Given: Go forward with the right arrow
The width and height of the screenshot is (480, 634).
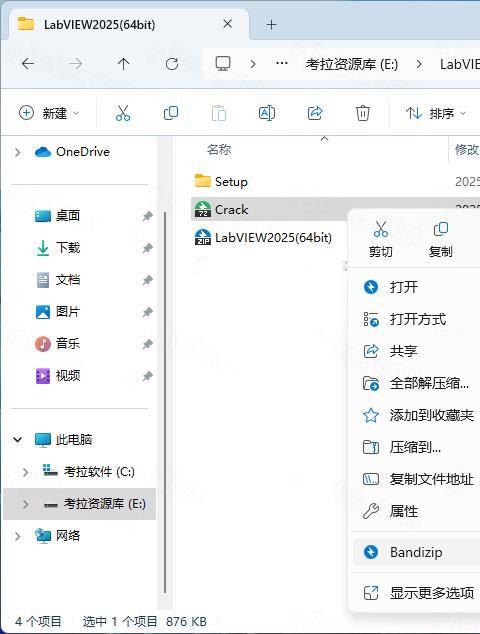Looking at the screenshot, I should 76,63.
